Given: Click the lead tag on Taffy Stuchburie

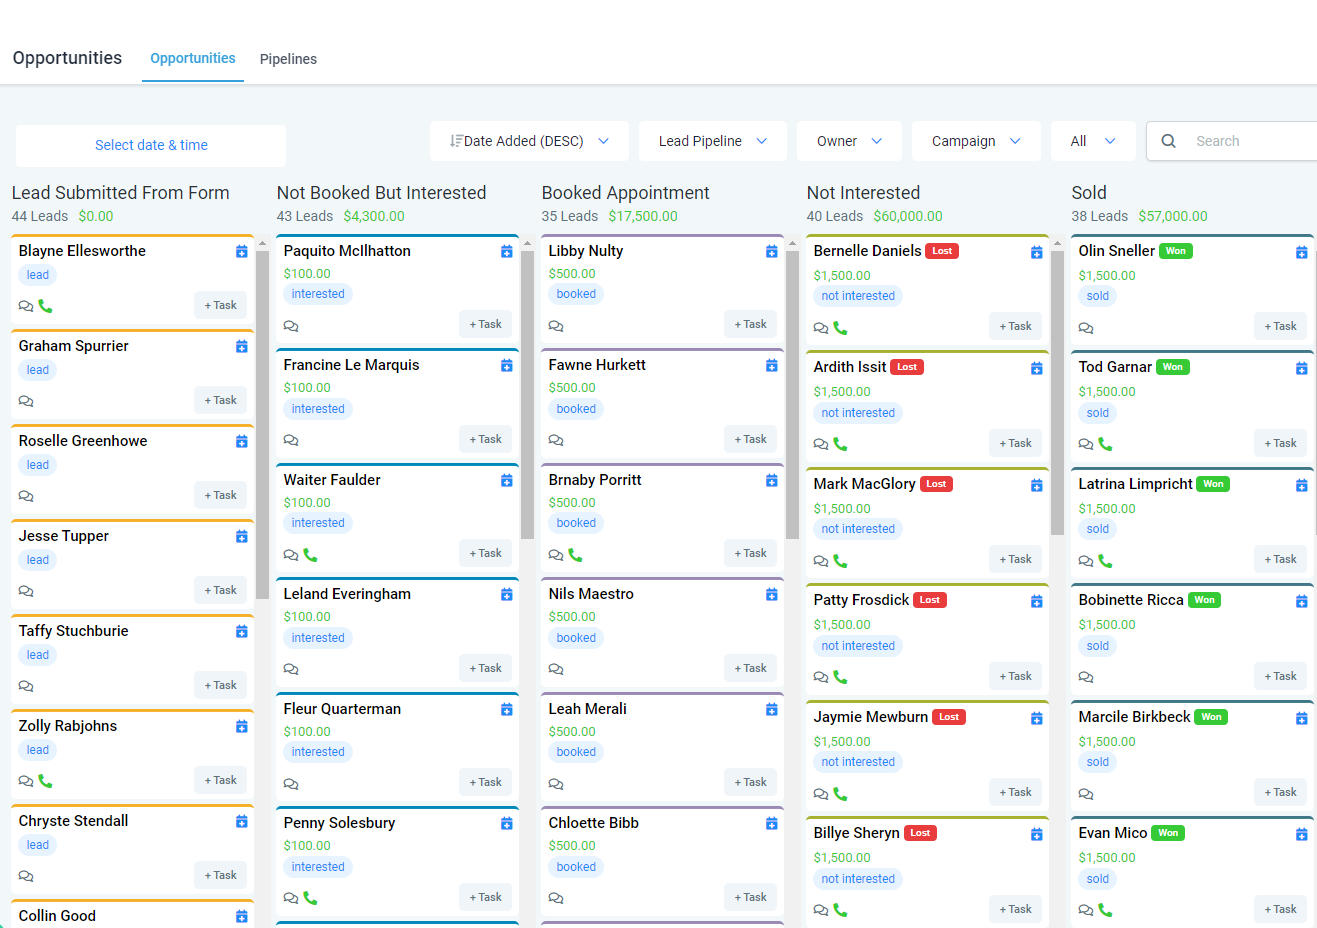Looking at the screenshot, I should point(38,655).
